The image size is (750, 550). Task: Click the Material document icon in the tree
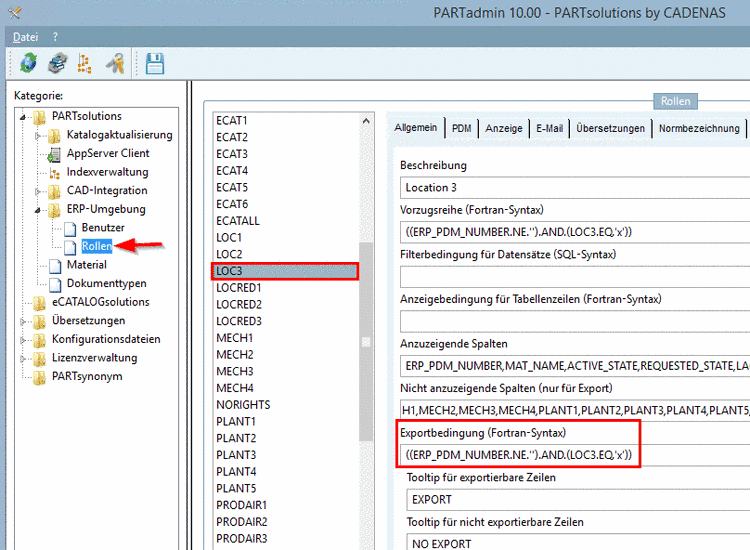tap(56, 265)
